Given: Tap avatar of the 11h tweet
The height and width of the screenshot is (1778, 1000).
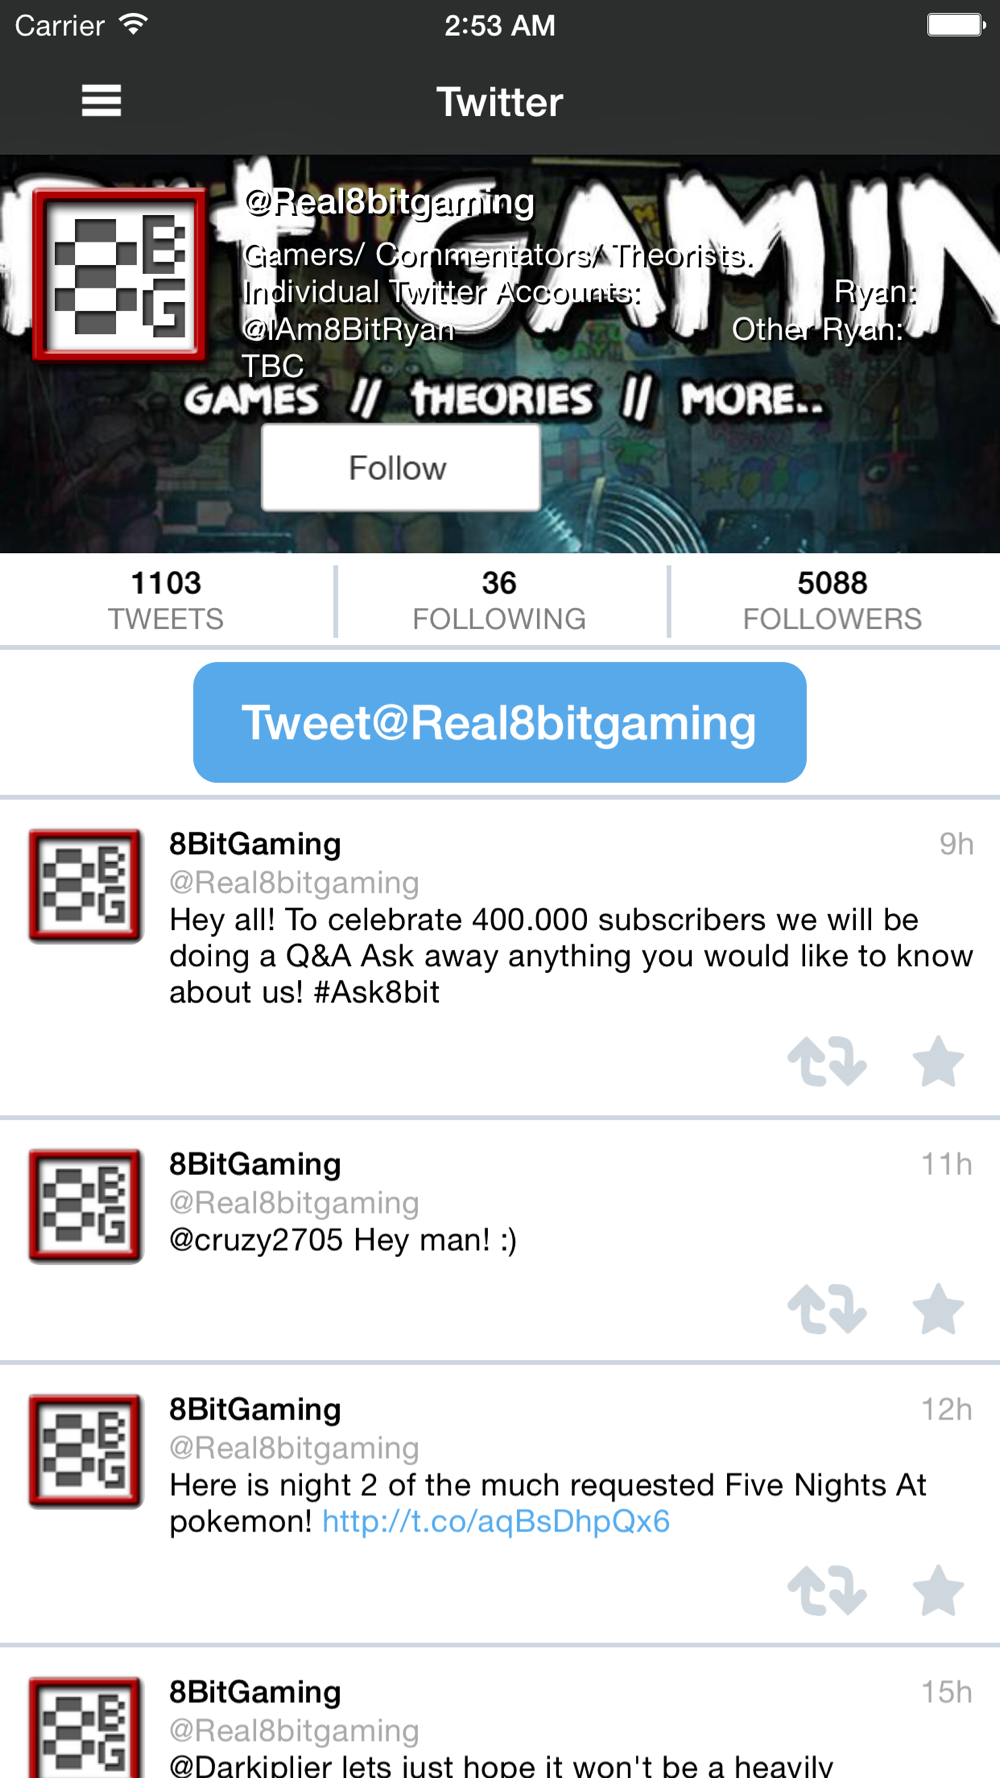Looking at the screenshot, I should [x=85, y=1206].
